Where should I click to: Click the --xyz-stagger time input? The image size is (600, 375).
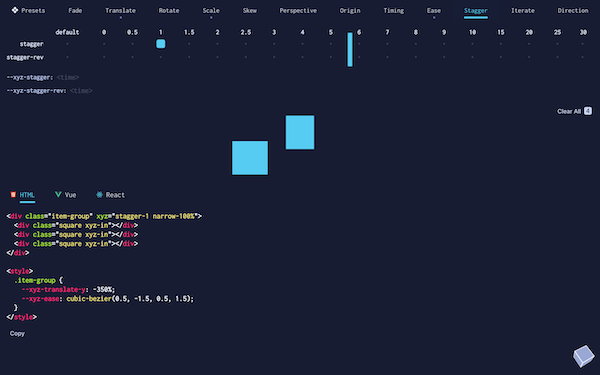click(68, 77)
